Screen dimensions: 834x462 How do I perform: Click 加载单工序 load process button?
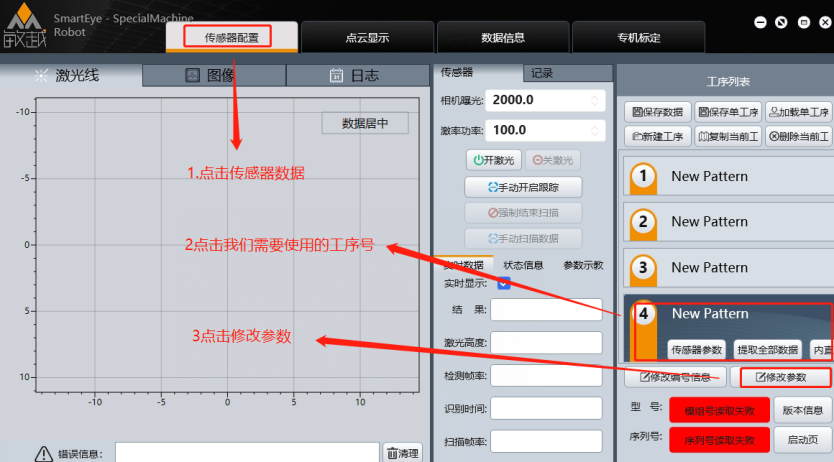pyautogui.click(x=797, y=111)
